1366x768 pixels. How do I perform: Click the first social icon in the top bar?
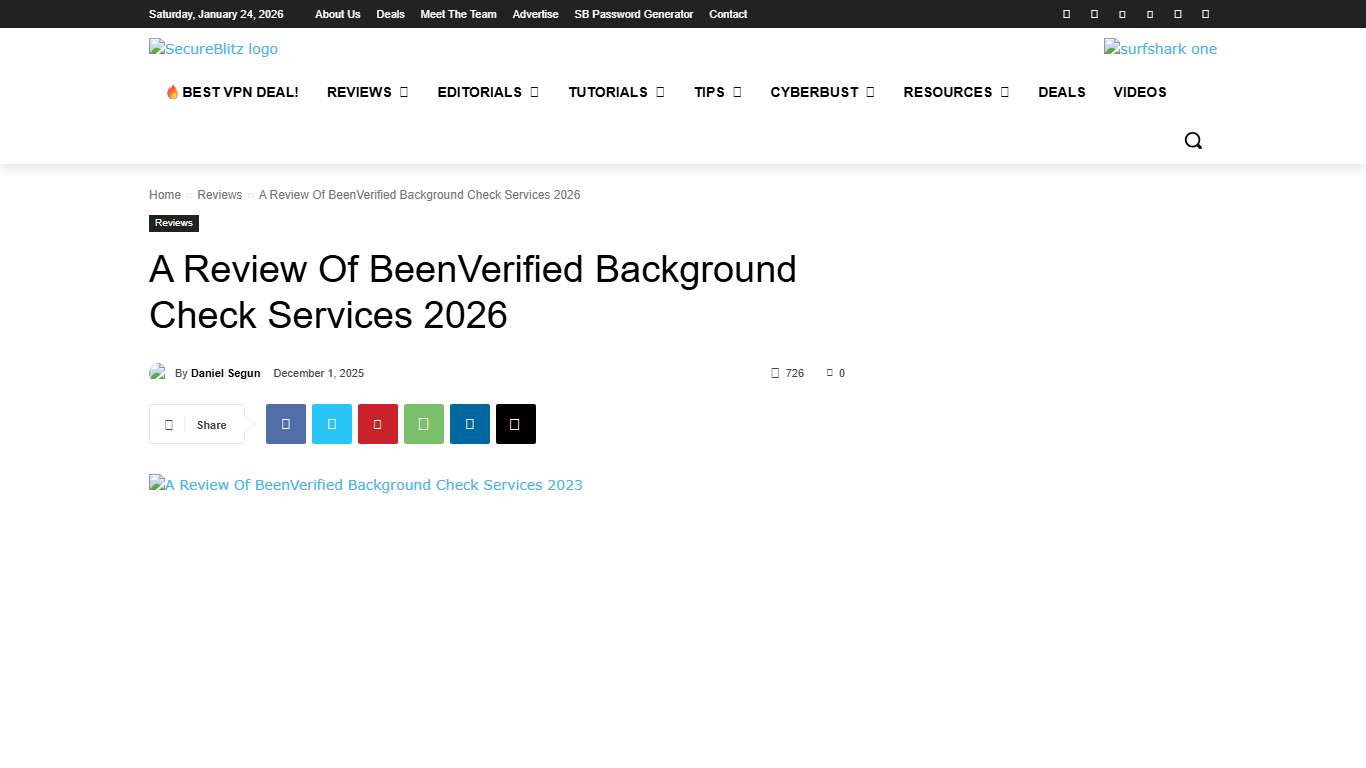point(1066,14)
